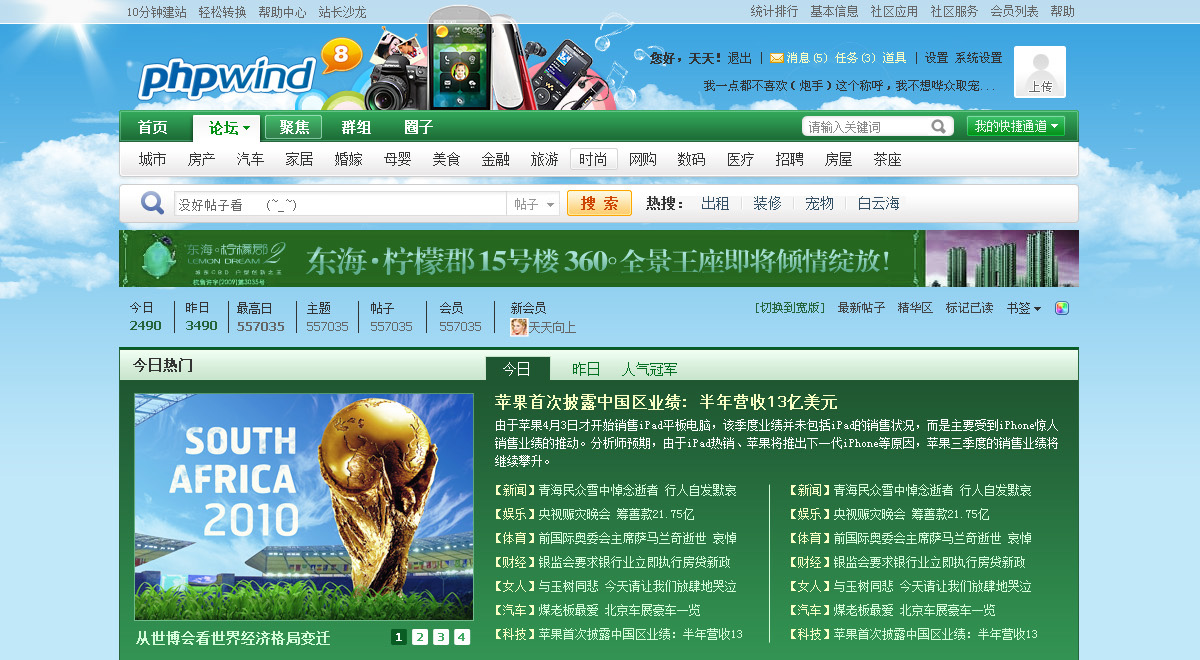Open 基本信息 link
This screenshot has width=1200, height=660.
834,12
